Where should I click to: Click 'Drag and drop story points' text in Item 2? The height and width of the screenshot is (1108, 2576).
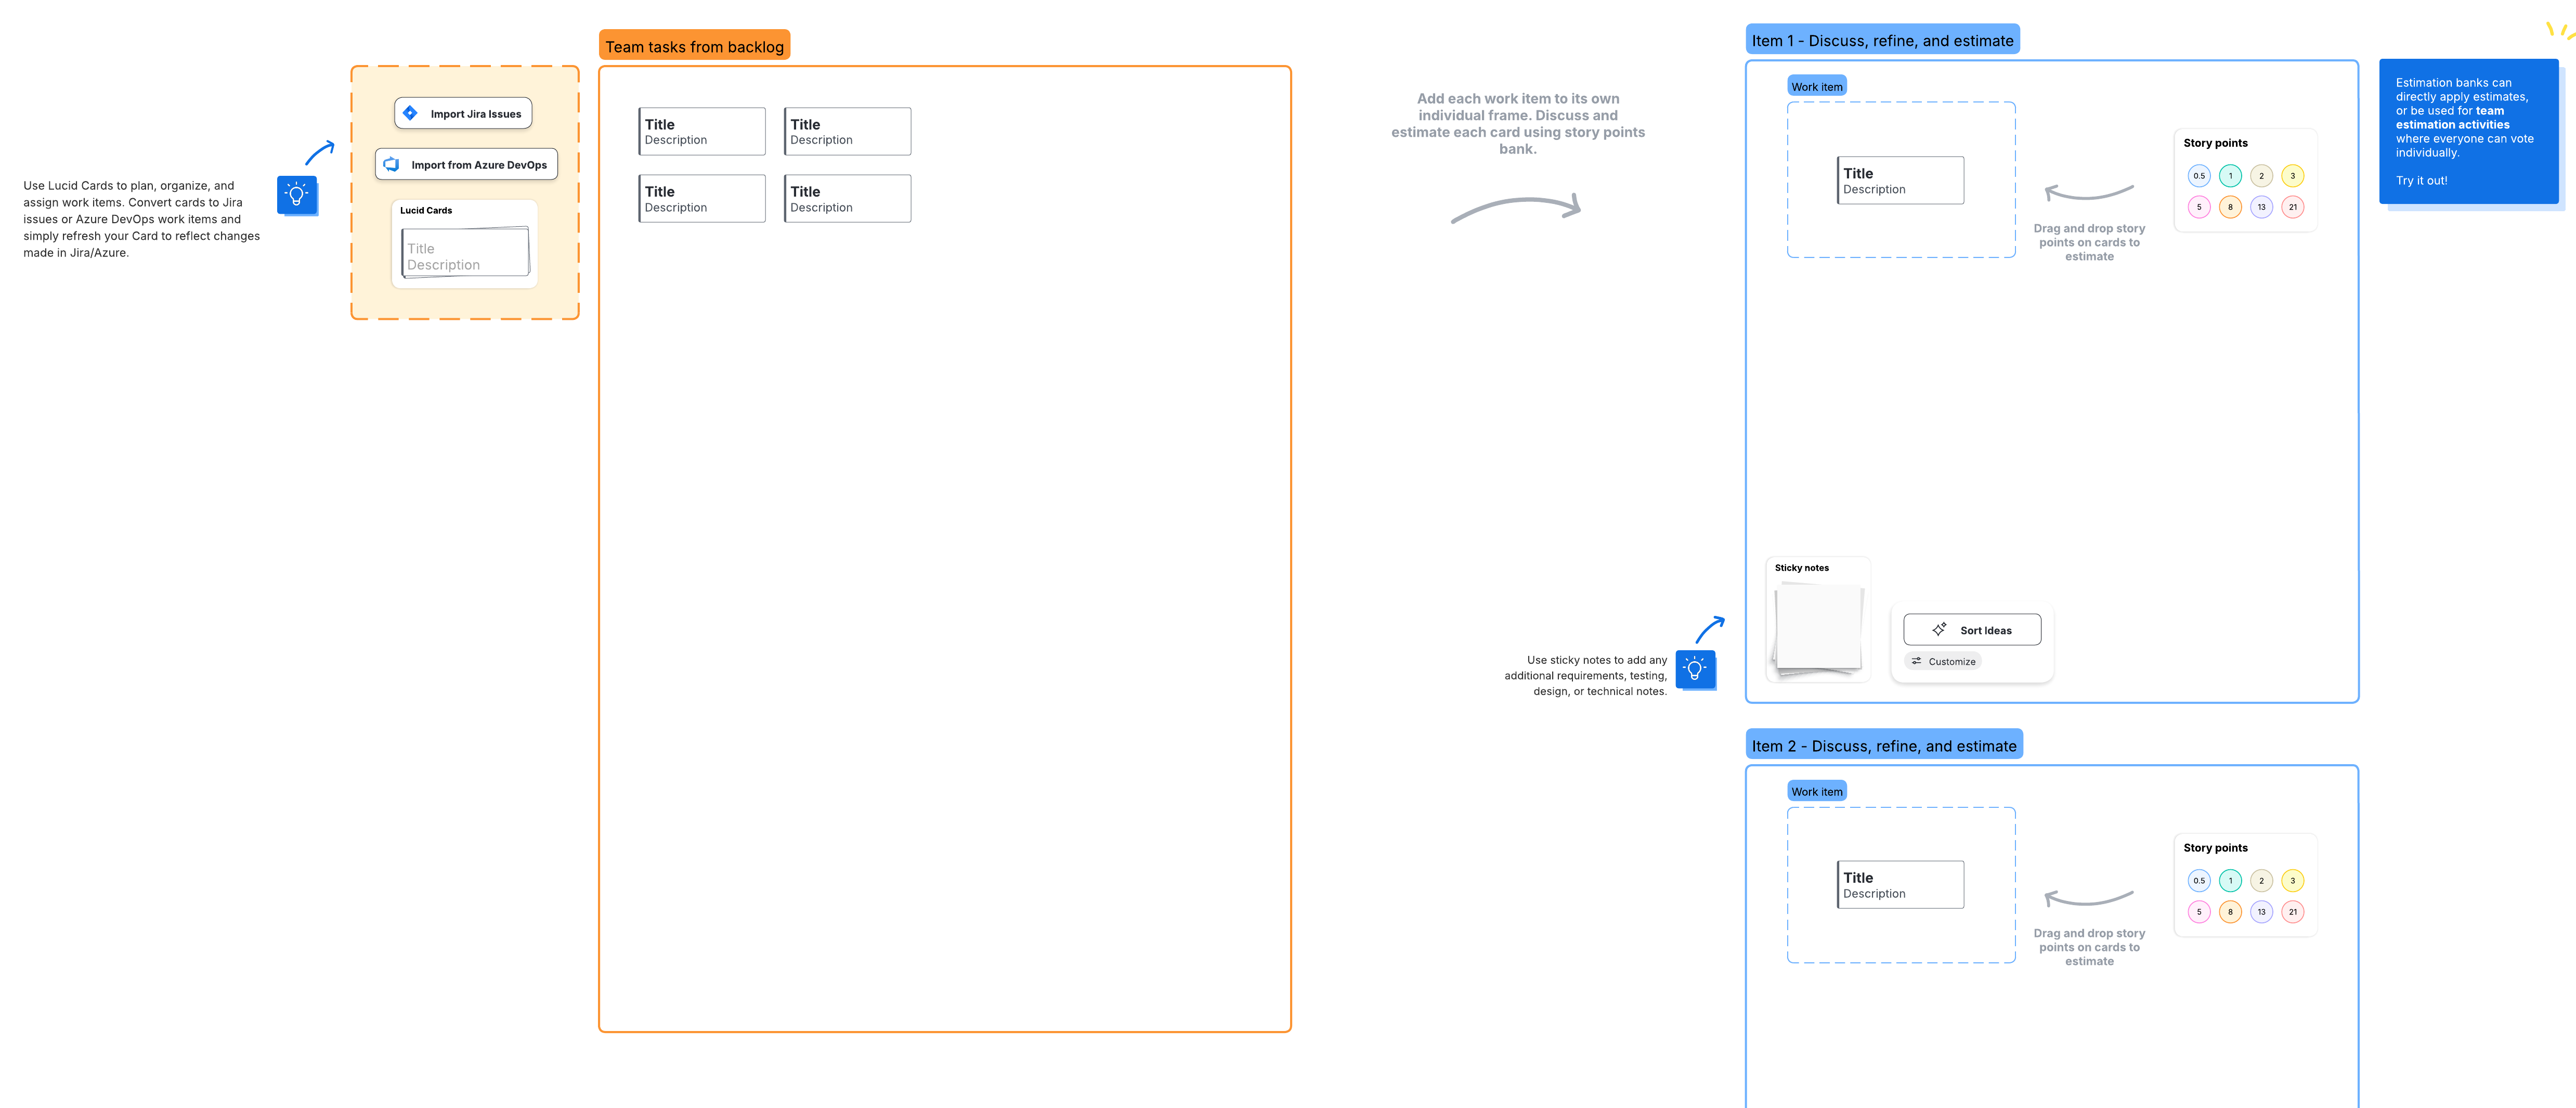2089,947
